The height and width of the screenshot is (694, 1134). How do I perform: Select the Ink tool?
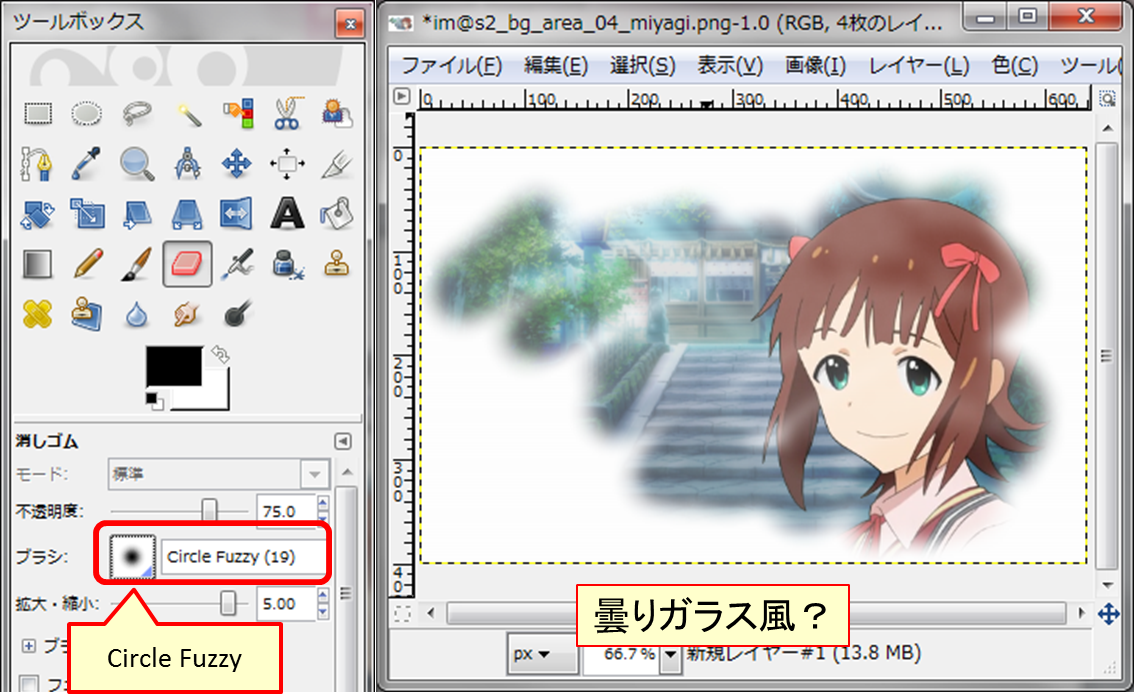(287, 265)
